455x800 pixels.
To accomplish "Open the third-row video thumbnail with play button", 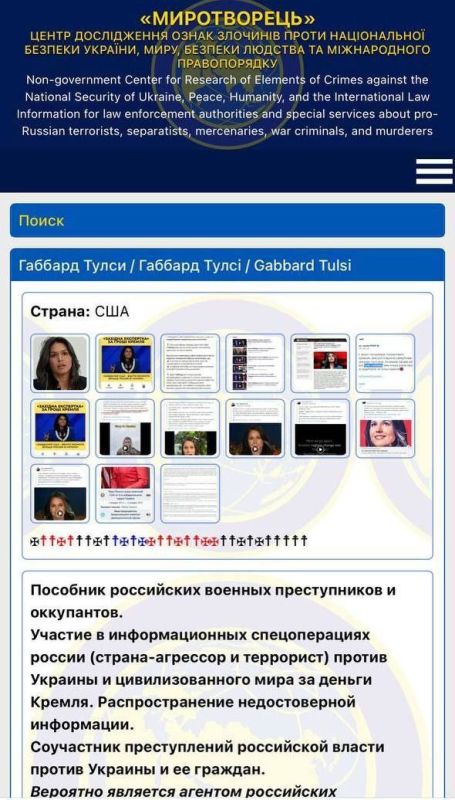I will point(60,493).
